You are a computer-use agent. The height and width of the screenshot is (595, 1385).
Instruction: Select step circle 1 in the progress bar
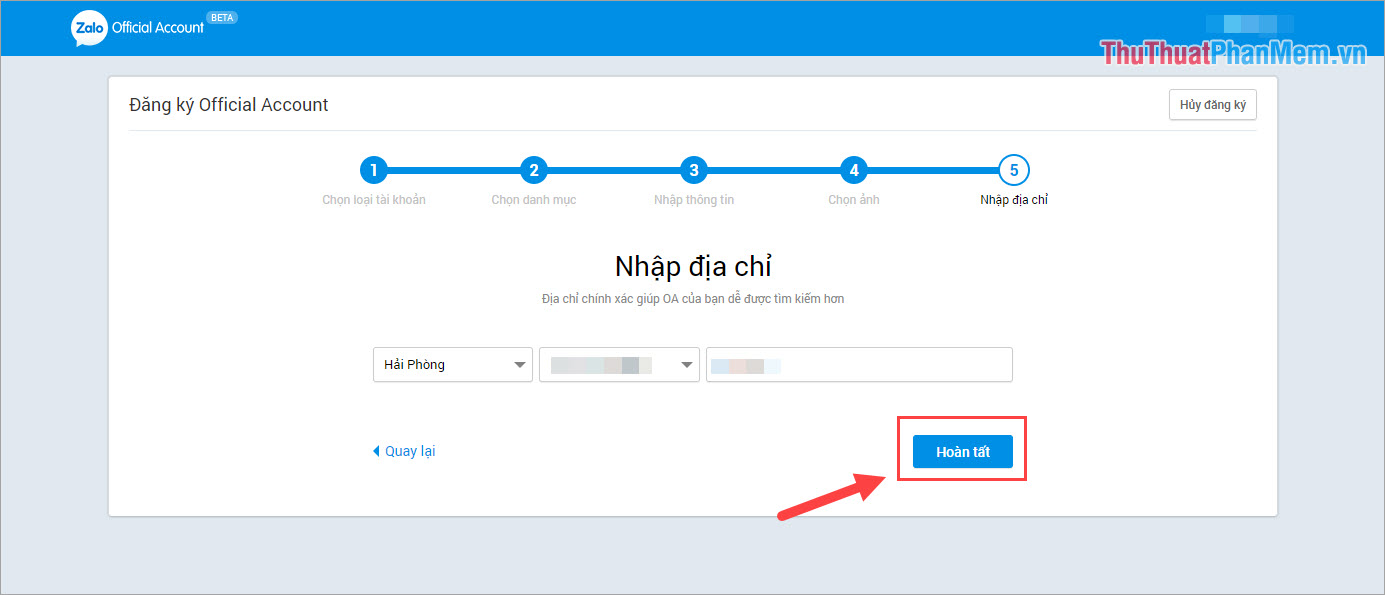(x=373, y=170)
